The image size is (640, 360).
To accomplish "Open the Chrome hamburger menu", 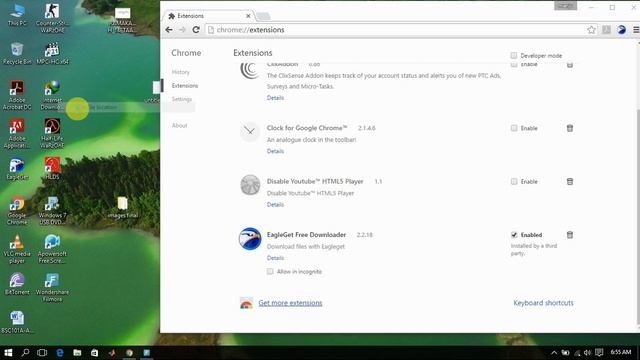I will (x=636, y=30).
